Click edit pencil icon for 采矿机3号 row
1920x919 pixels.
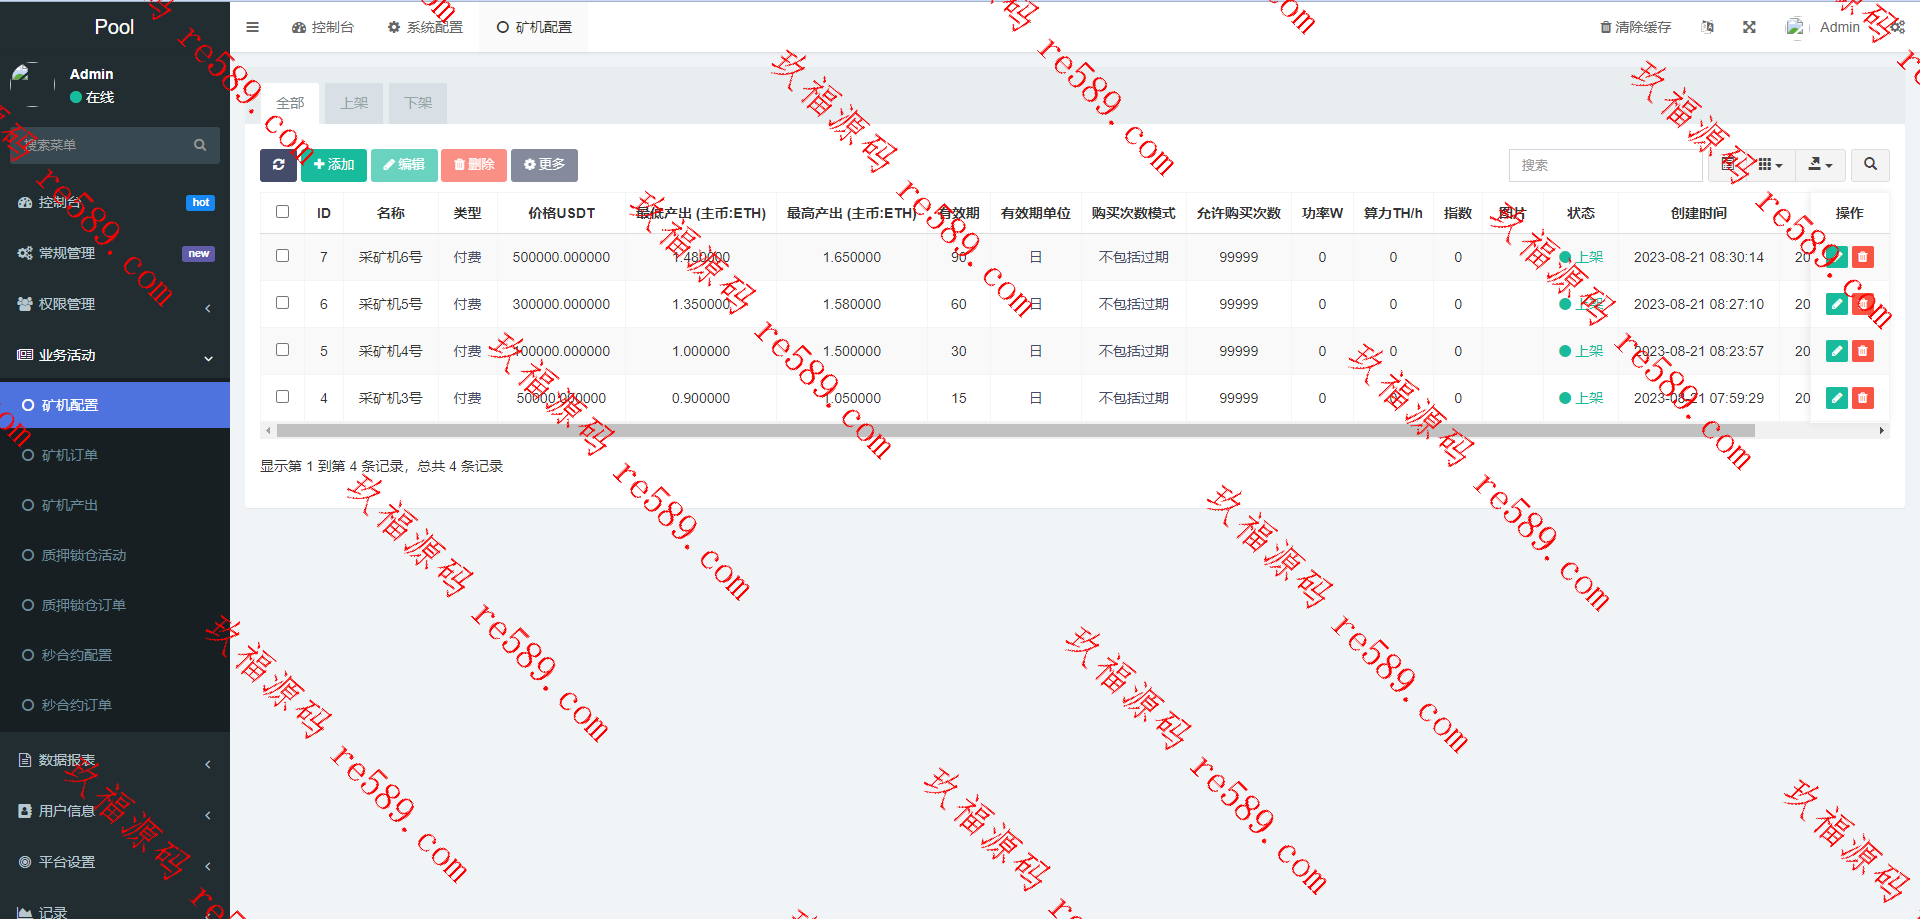tap(1837, 398)
